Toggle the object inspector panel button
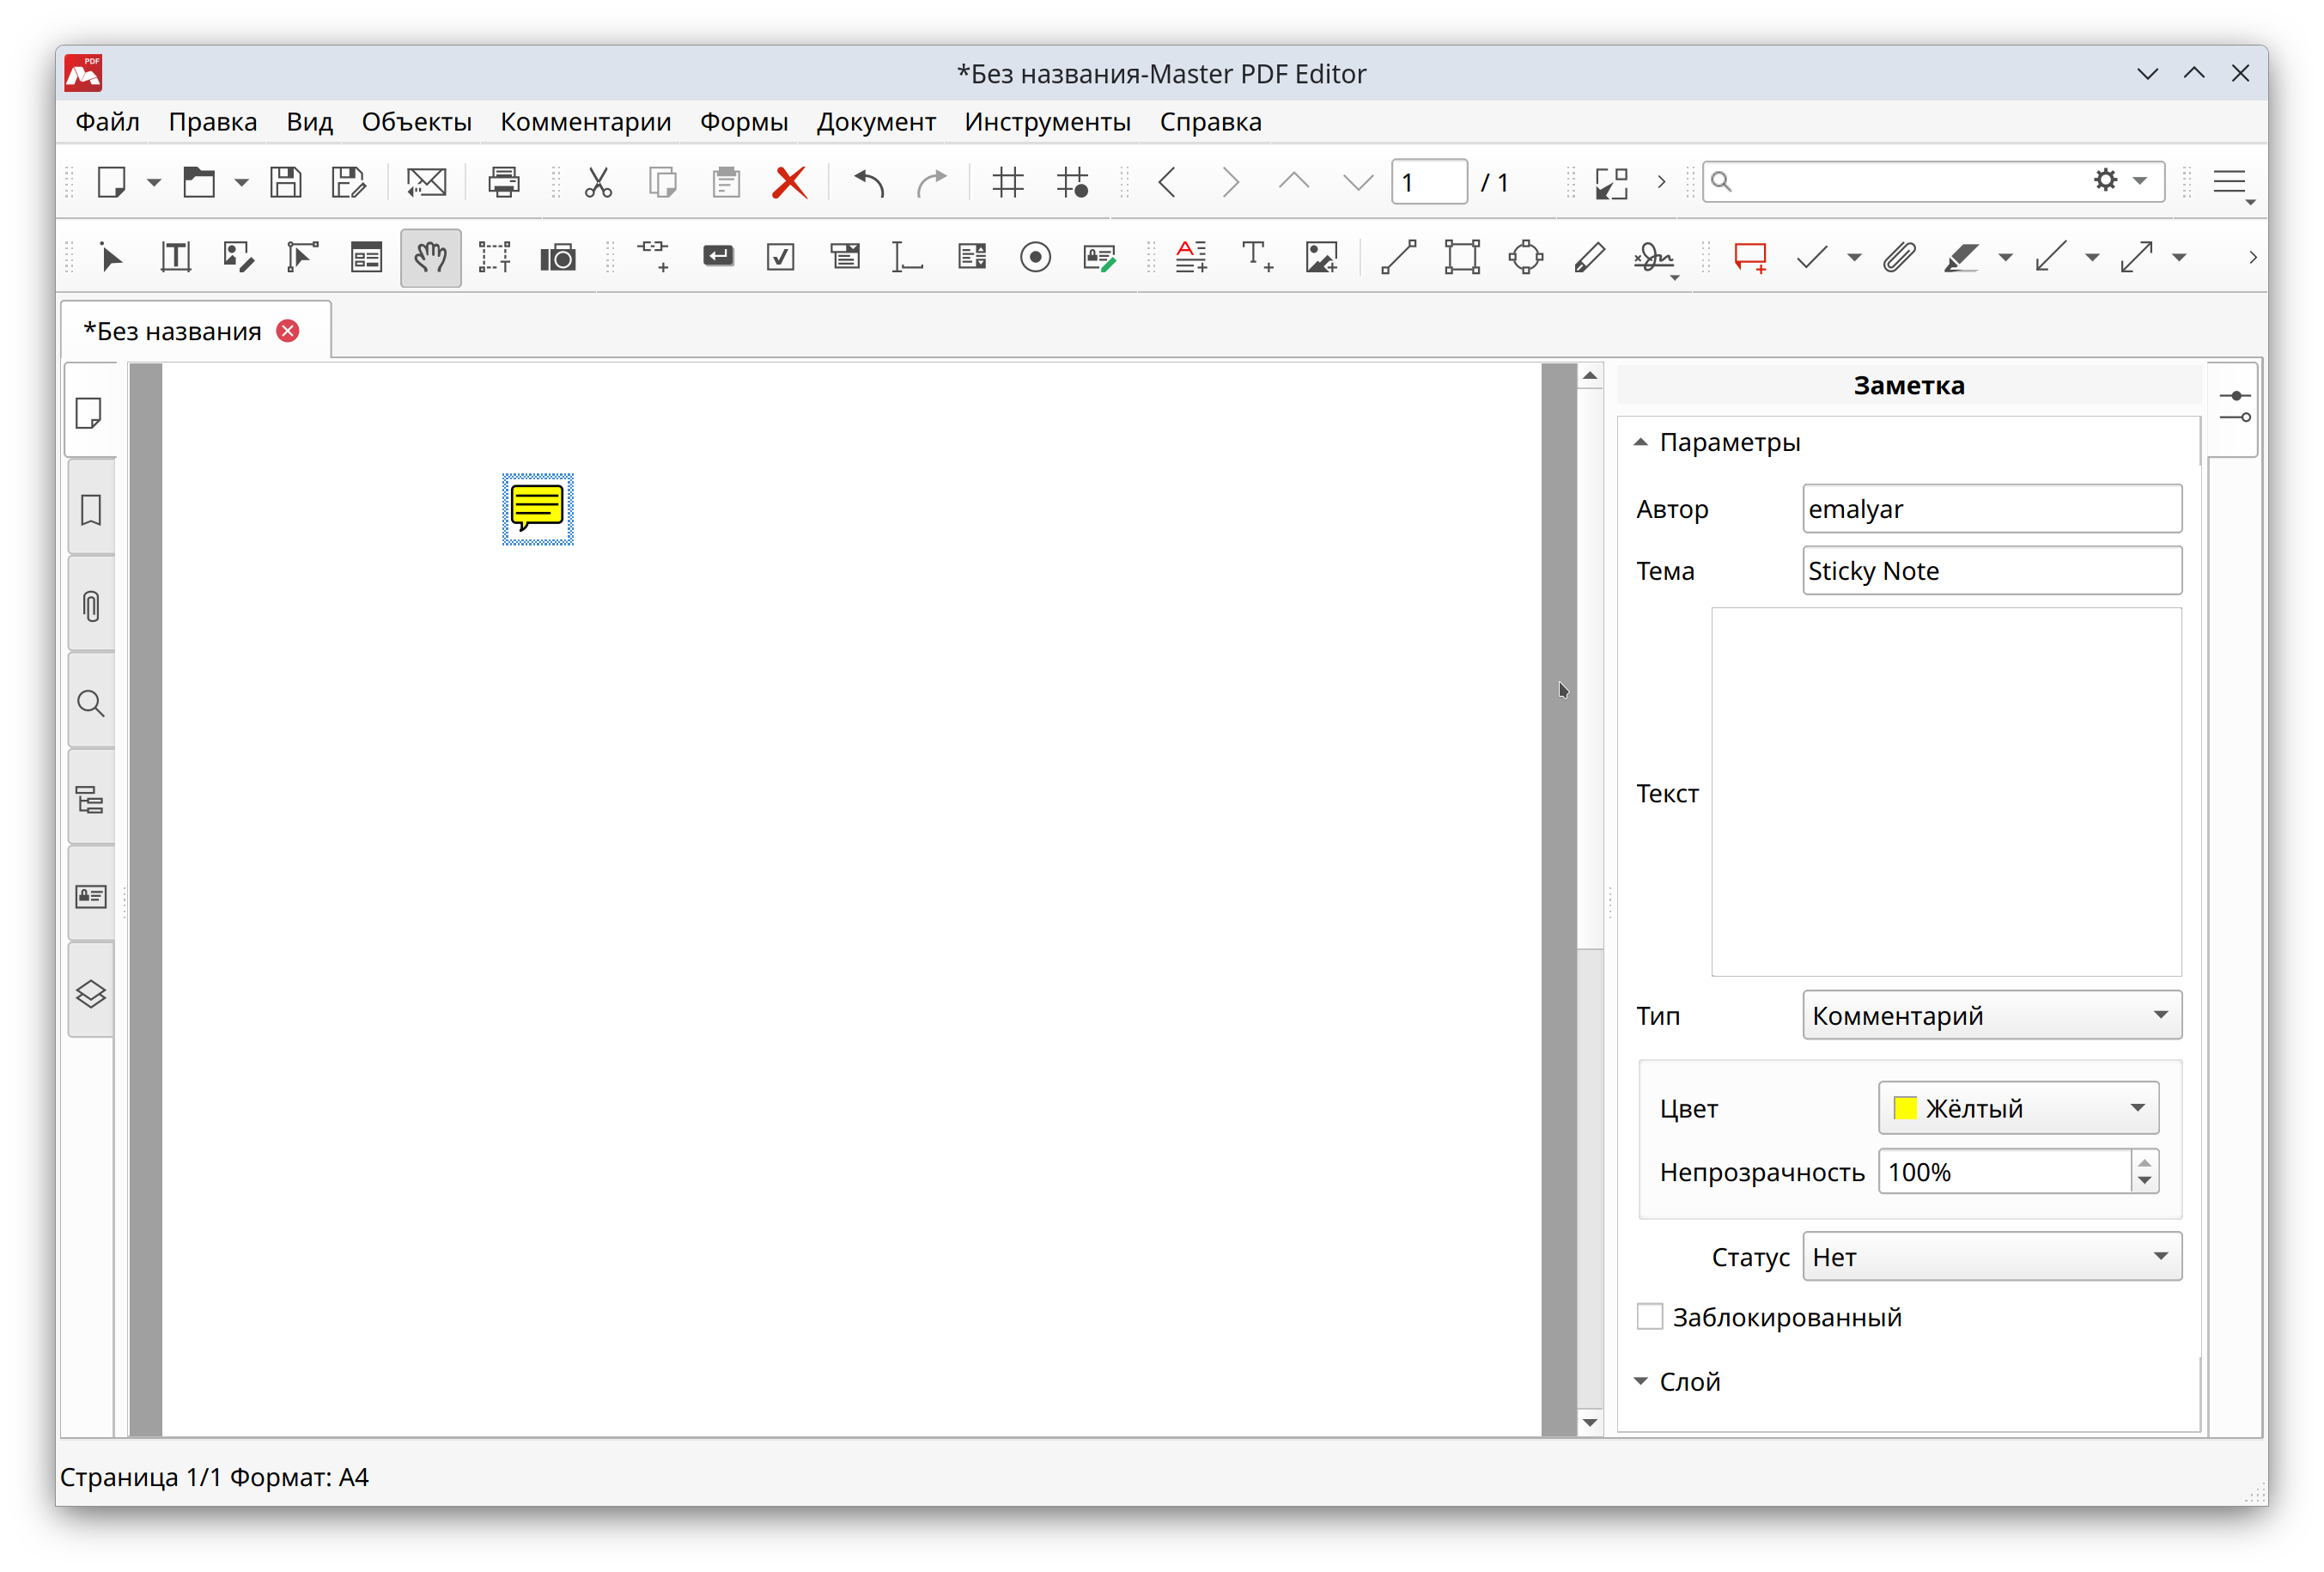 (x=2234, y=408)
